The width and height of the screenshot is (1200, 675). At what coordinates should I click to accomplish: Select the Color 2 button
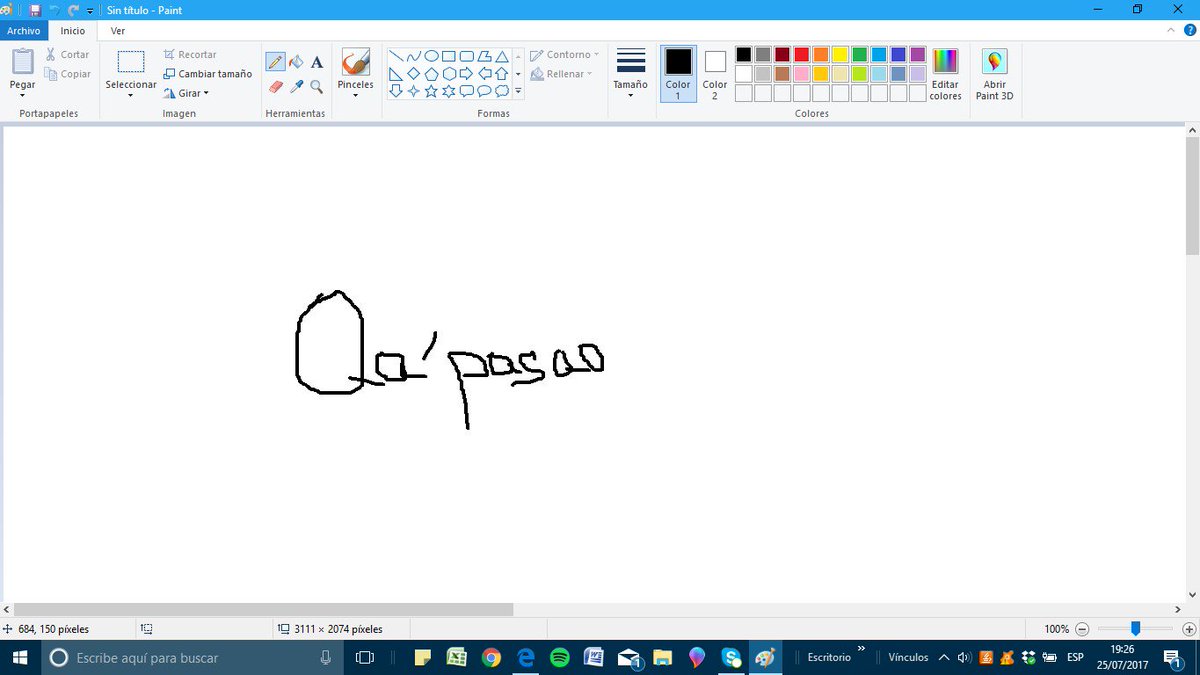pos(715,74)
